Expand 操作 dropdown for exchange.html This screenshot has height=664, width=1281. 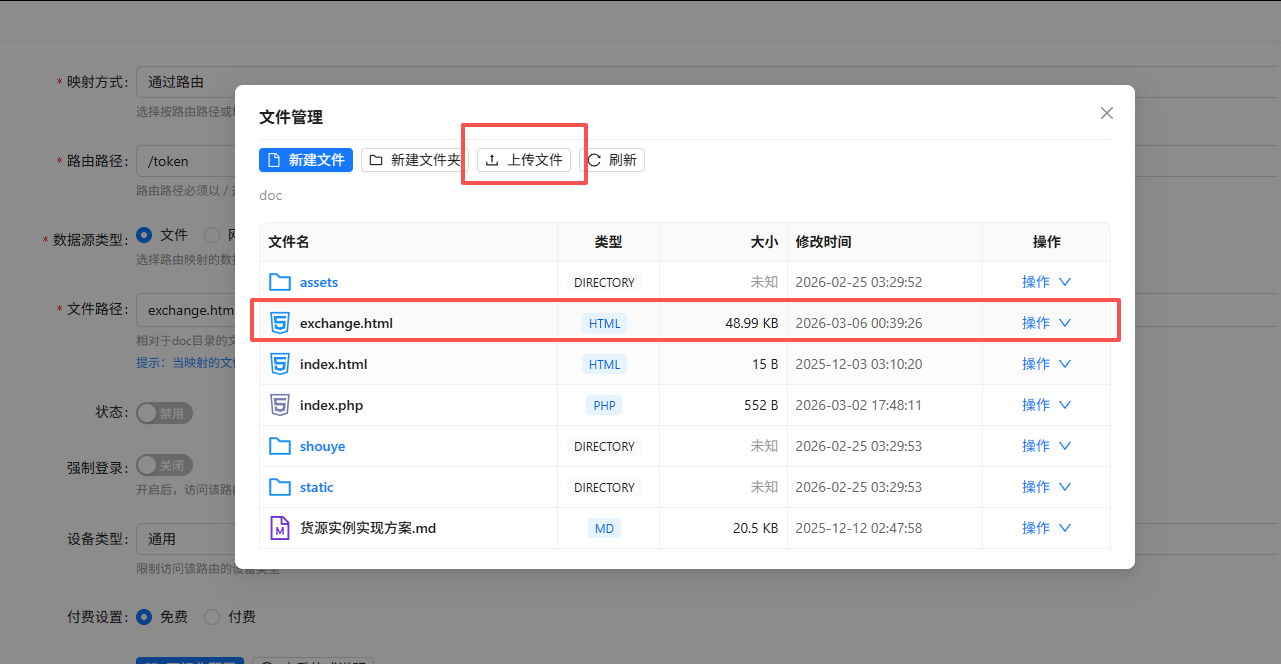pos(1046,323)
